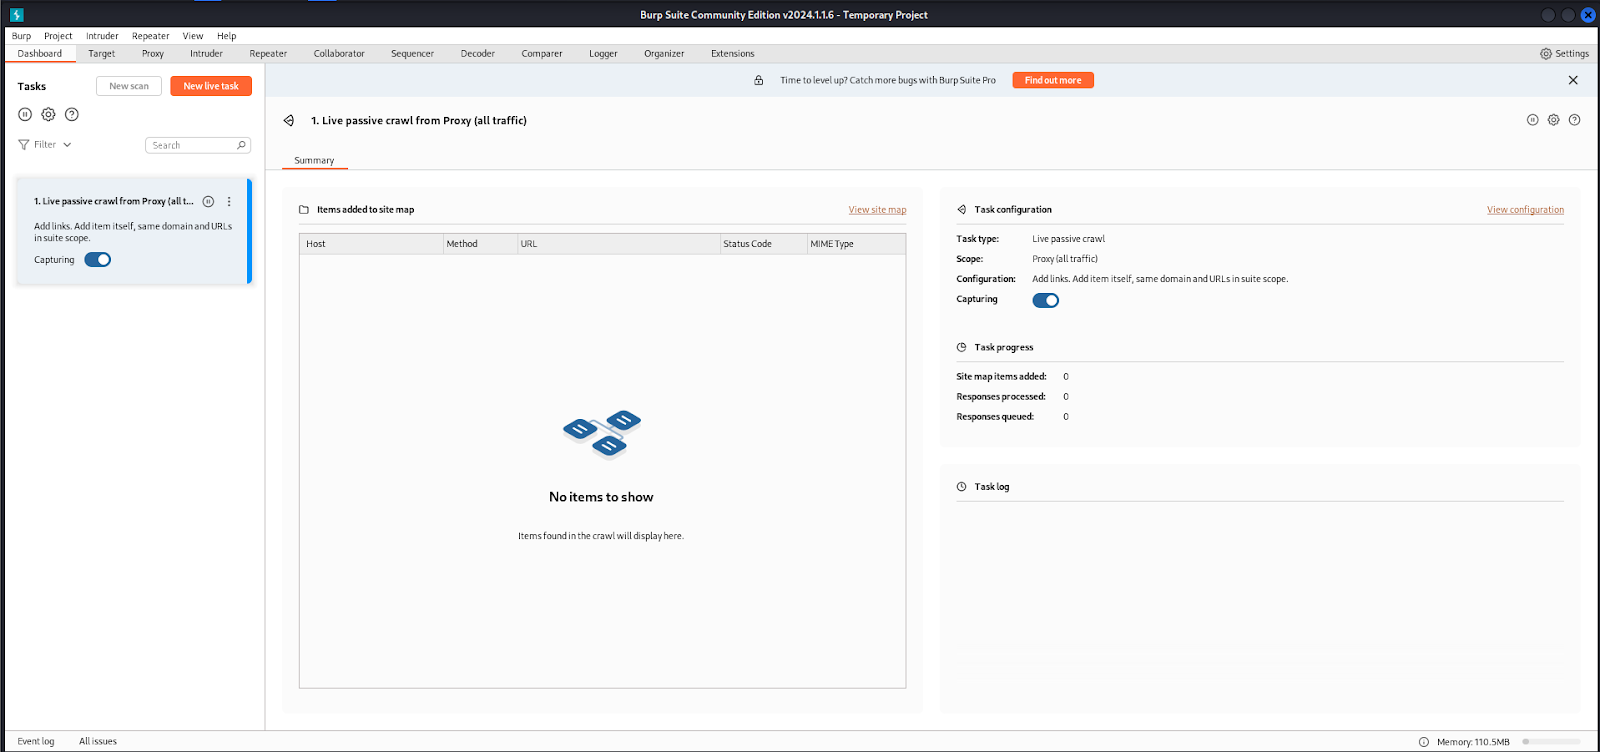Sort site map table by URL column

tap(619, 244)
